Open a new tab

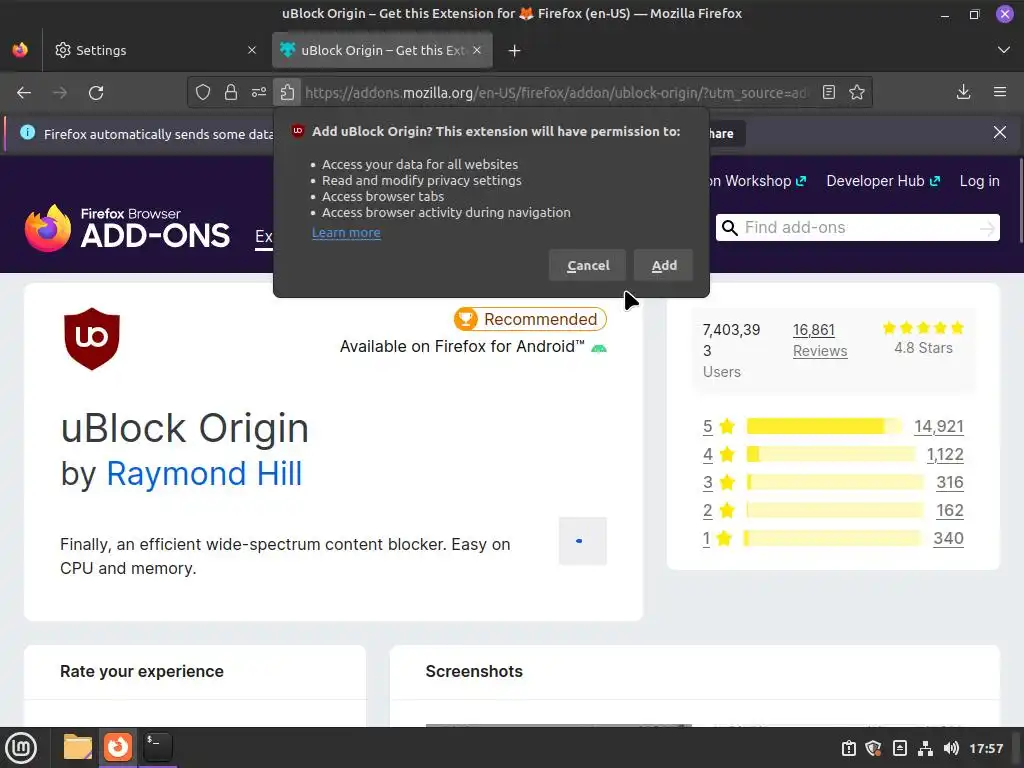point(515,50)
